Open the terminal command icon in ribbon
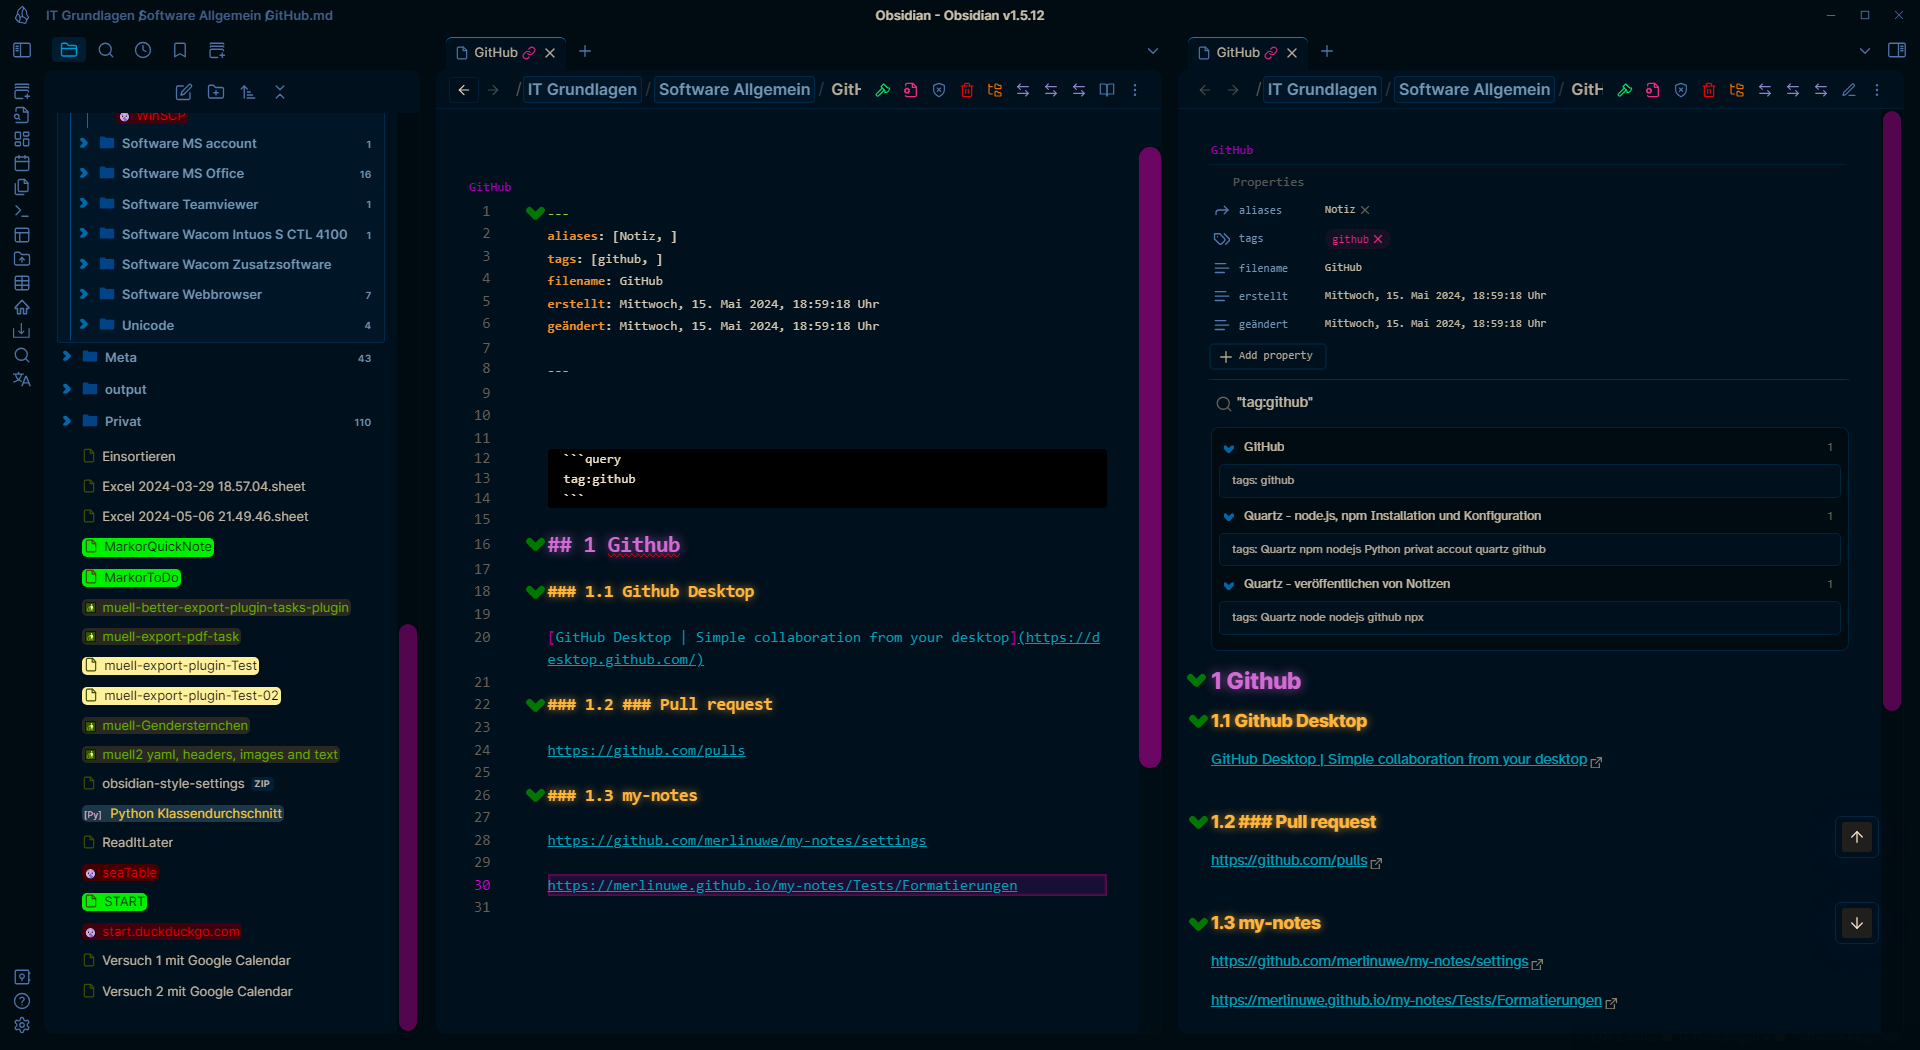 [22, 211]
